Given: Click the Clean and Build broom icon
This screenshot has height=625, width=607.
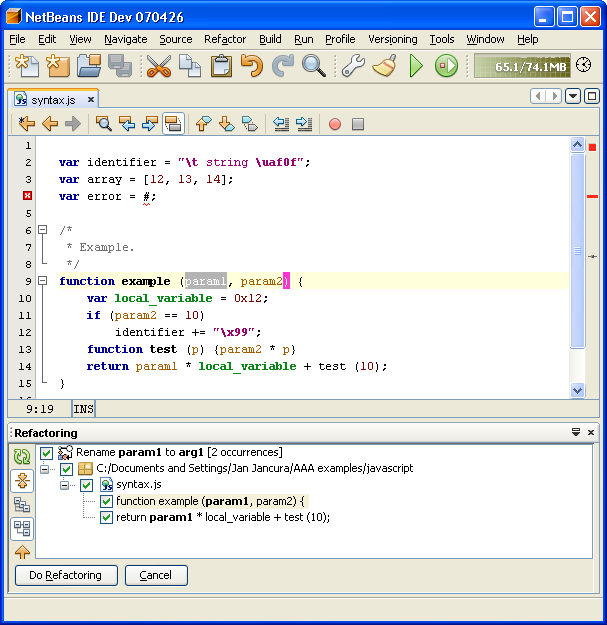Looking at the screenshot, I should 384,66.
